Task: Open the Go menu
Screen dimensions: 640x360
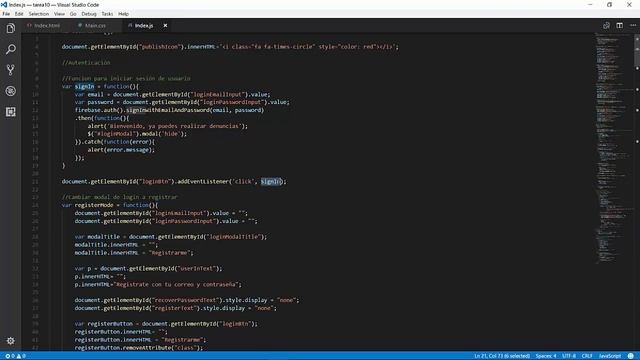Action: pos(73,14)
